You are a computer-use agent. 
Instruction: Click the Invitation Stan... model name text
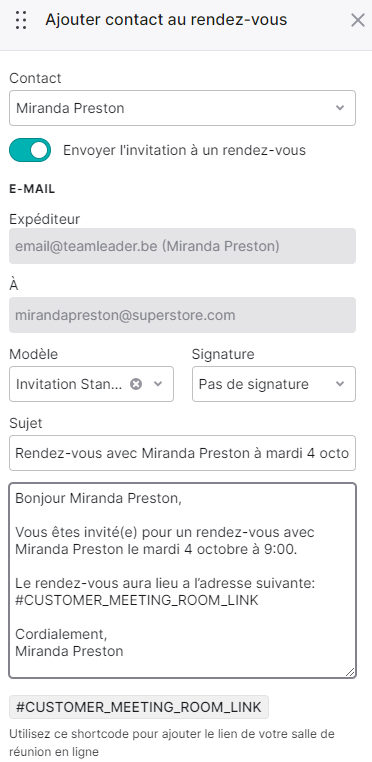70,384
